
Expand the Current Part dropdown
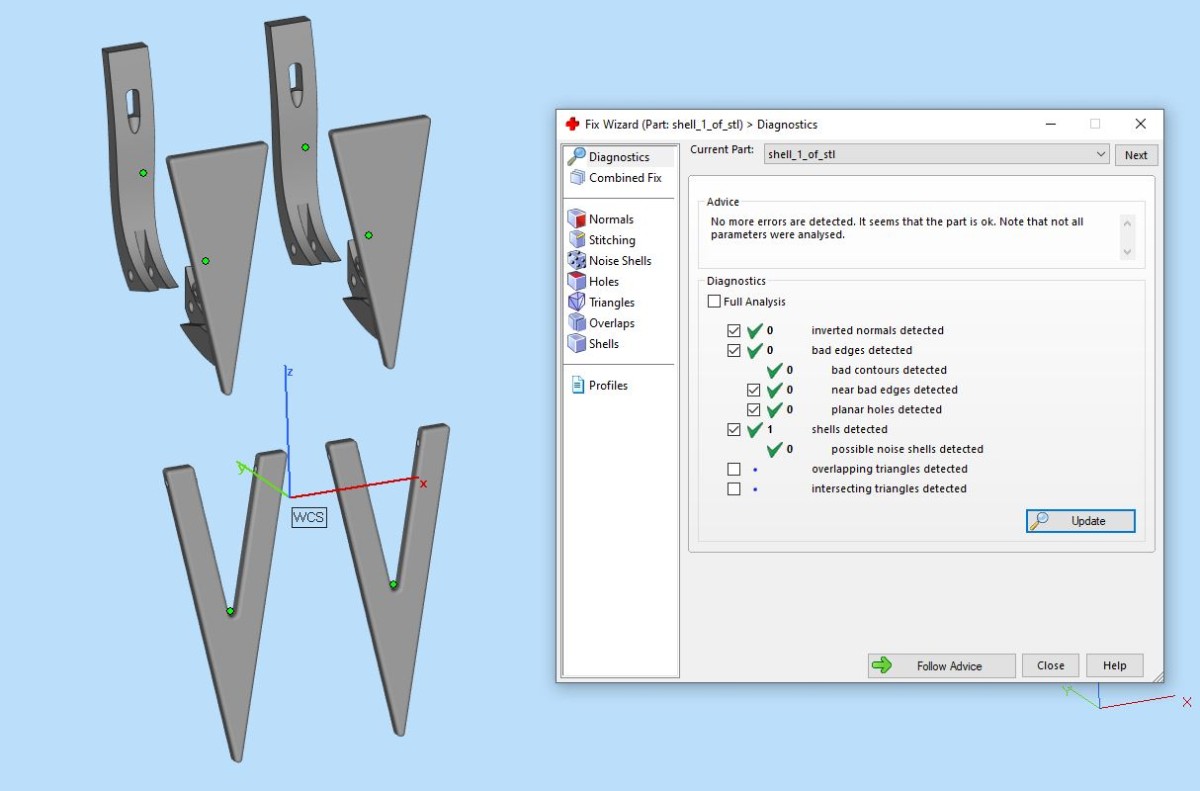click(1100, 155)
